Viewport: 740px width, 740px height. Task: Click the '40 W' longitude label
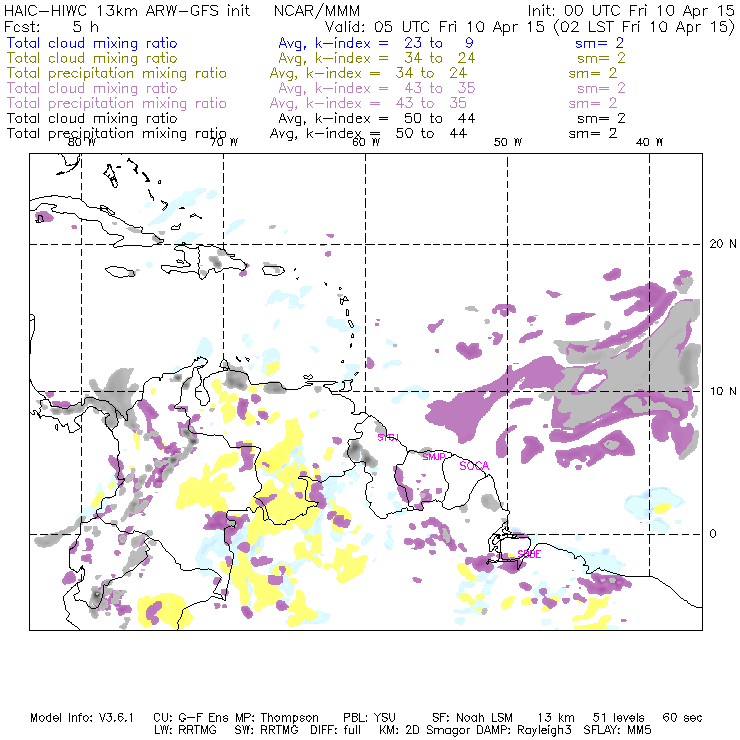[649, 142]
